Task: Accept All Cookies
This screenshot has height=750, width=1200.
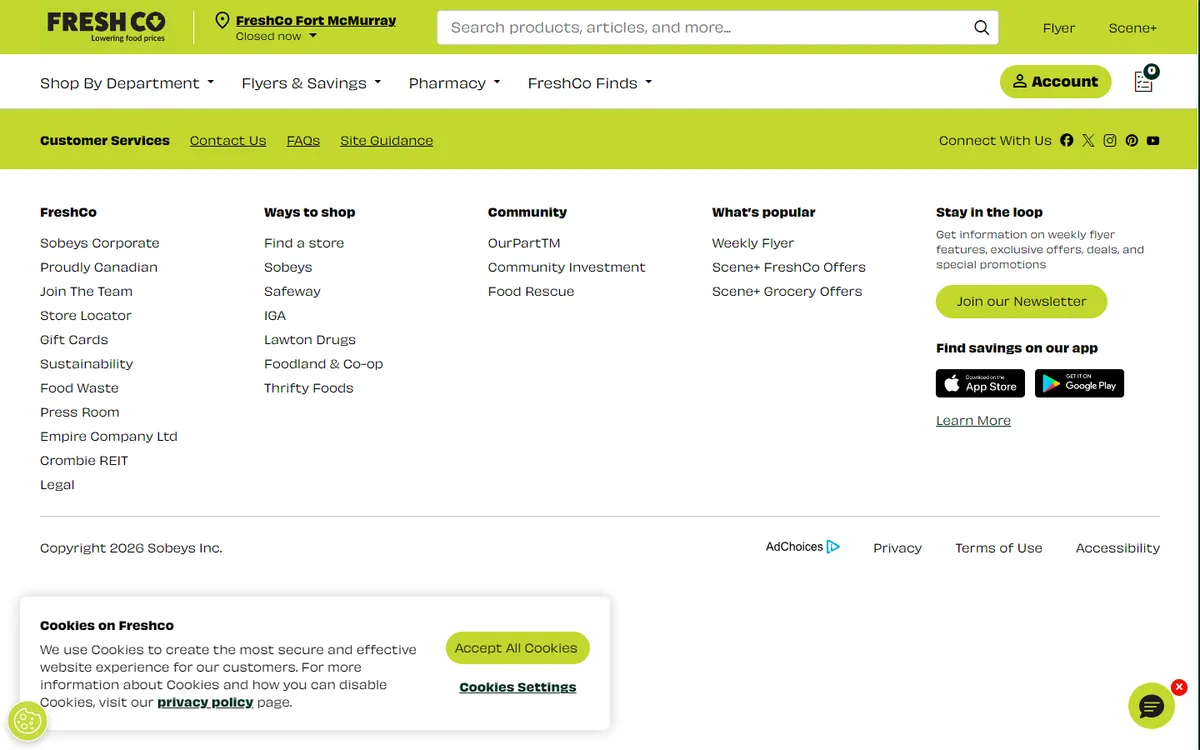Action: pyautogui.click(x=517, y=648)
